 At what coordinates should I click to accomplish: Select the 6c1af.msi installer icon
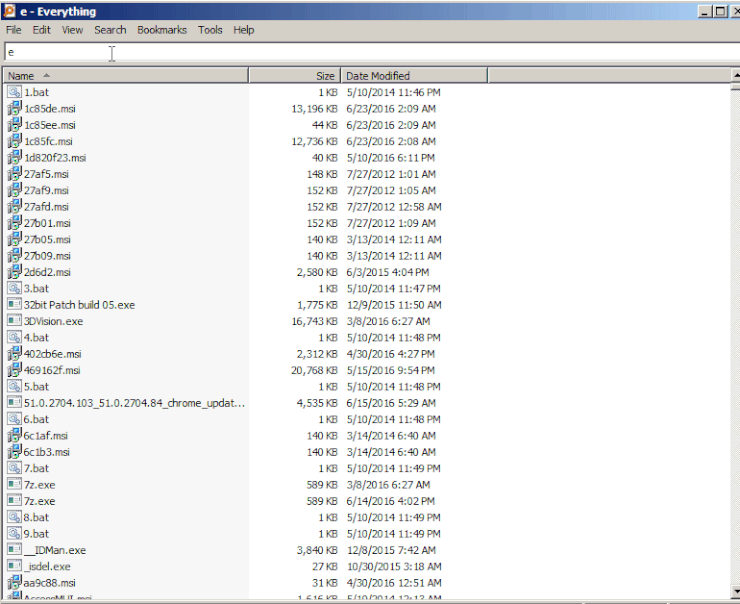(15, 436)
